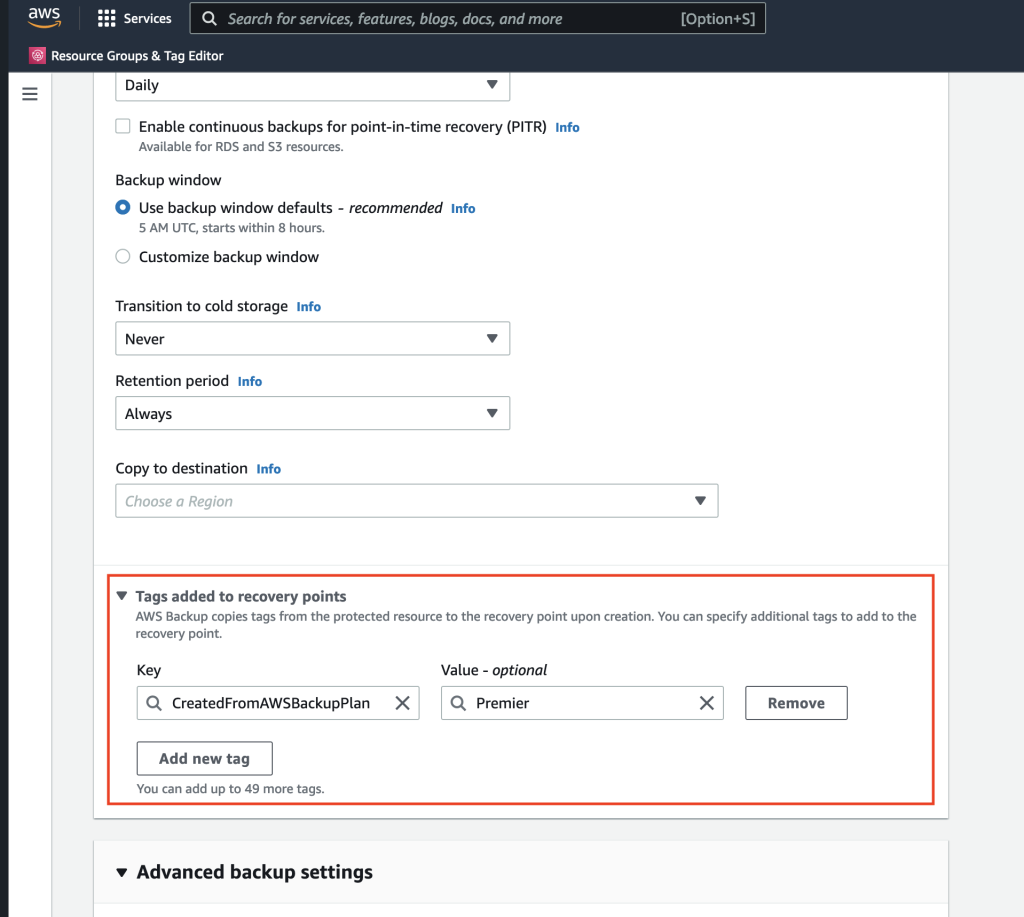Remove the CreatedFromAWSBackupPlan tag
The width and height of the screenshot is (1024, 917).
click(x=796, y=703)
